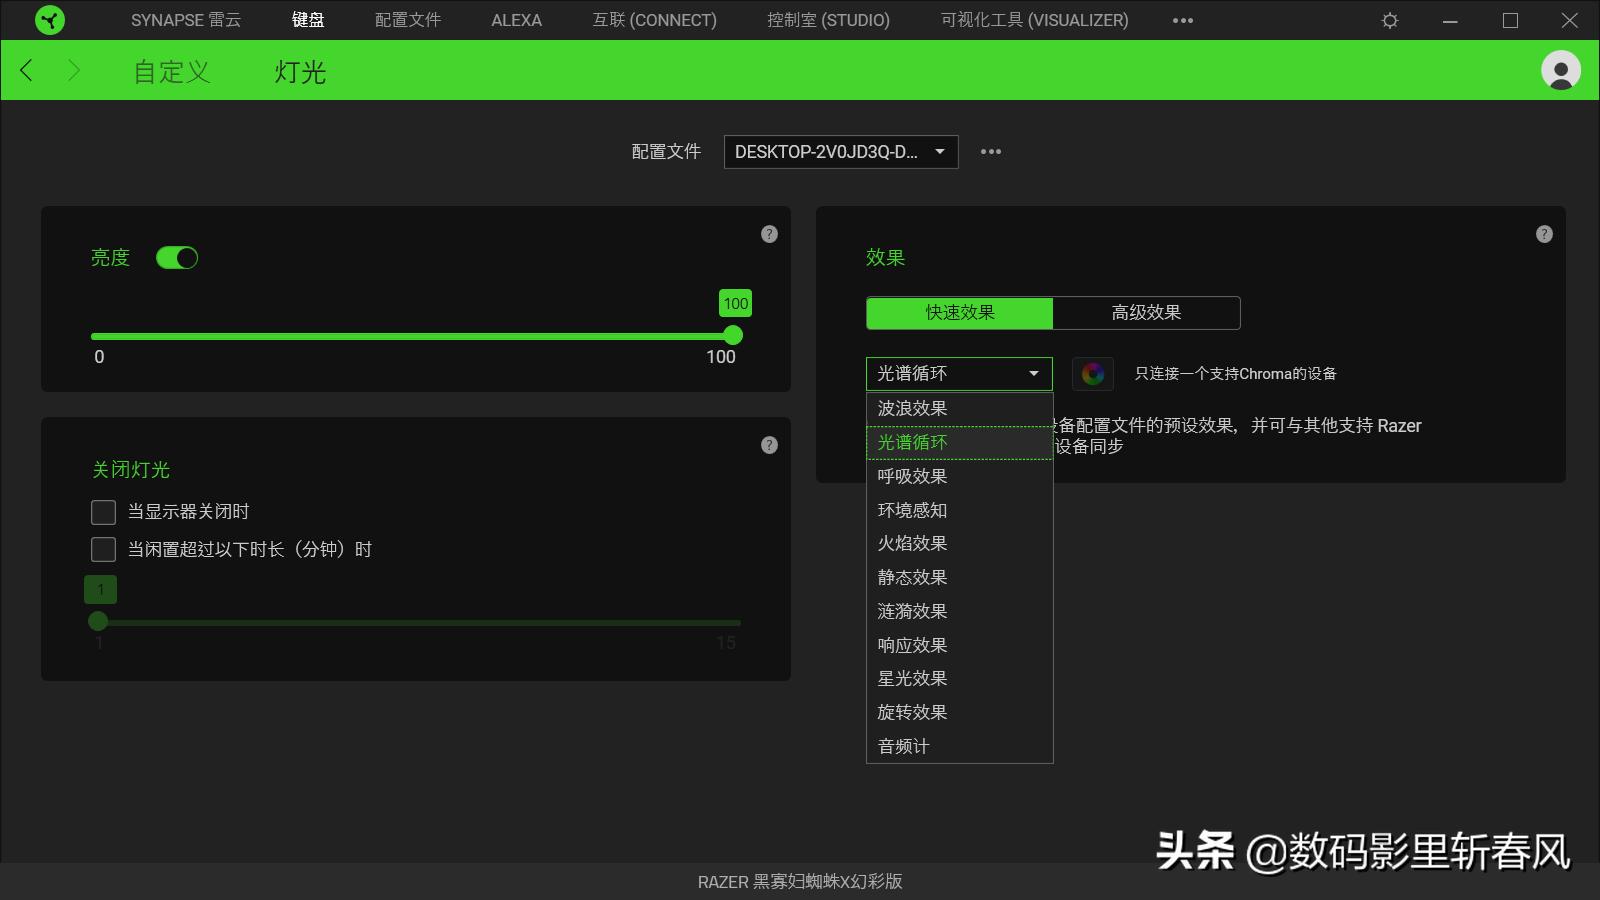This screenshot has width=1600, height=900.
Task: Click the Chroma color wheel icon
Action: (x=1093, y=373)
